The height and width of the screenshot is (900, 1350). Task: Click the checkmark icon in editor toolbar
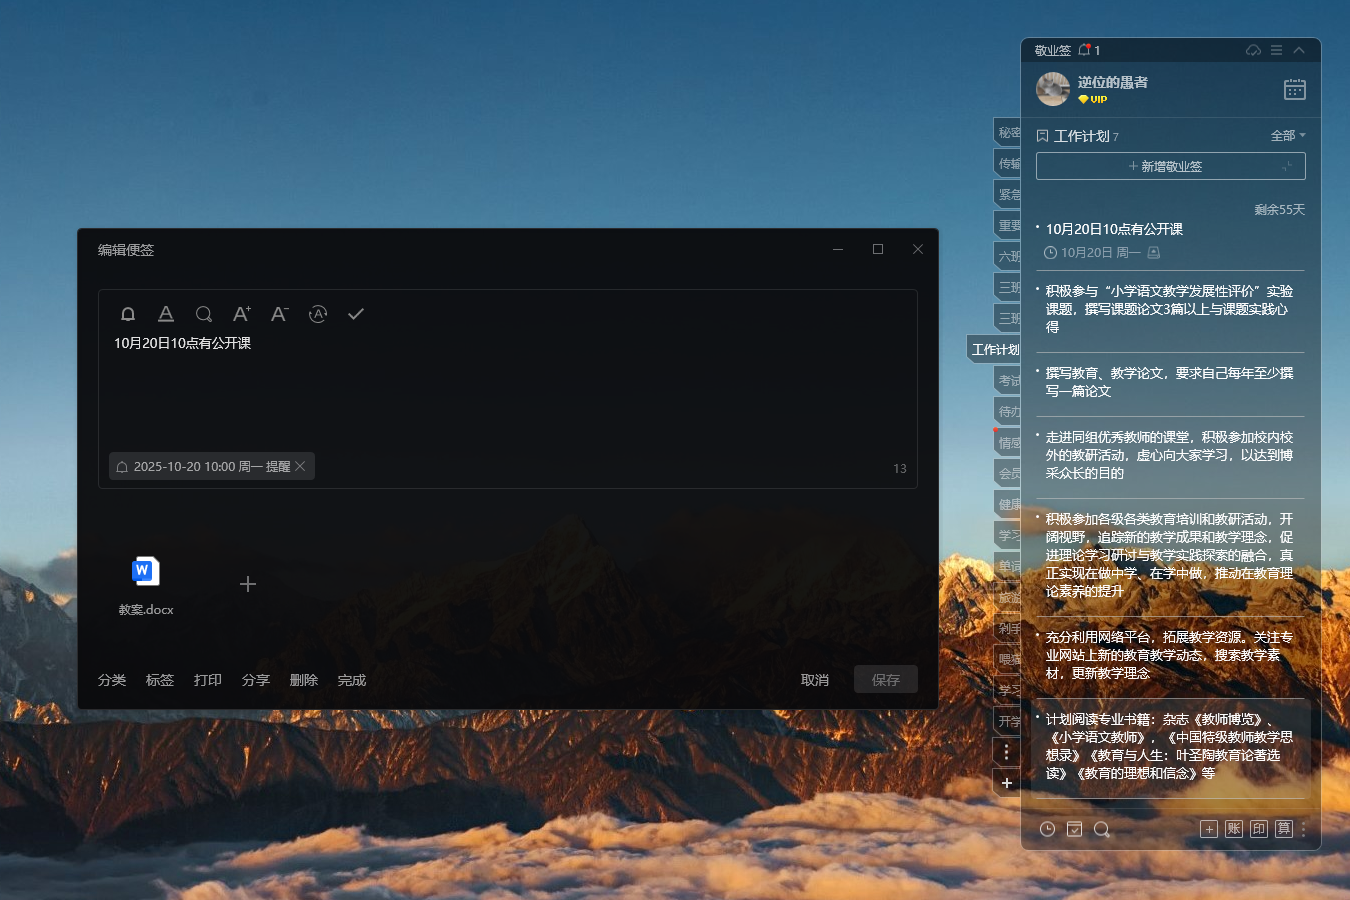coord(356,314)
